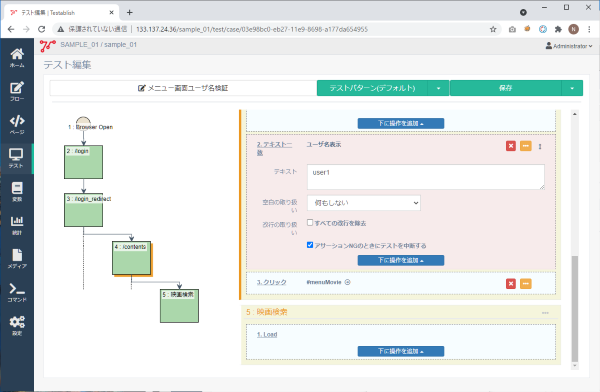The height and width of the screenshot is (392, 600).
Task: Click the green 保存 save button
Action: coord(505,88)
